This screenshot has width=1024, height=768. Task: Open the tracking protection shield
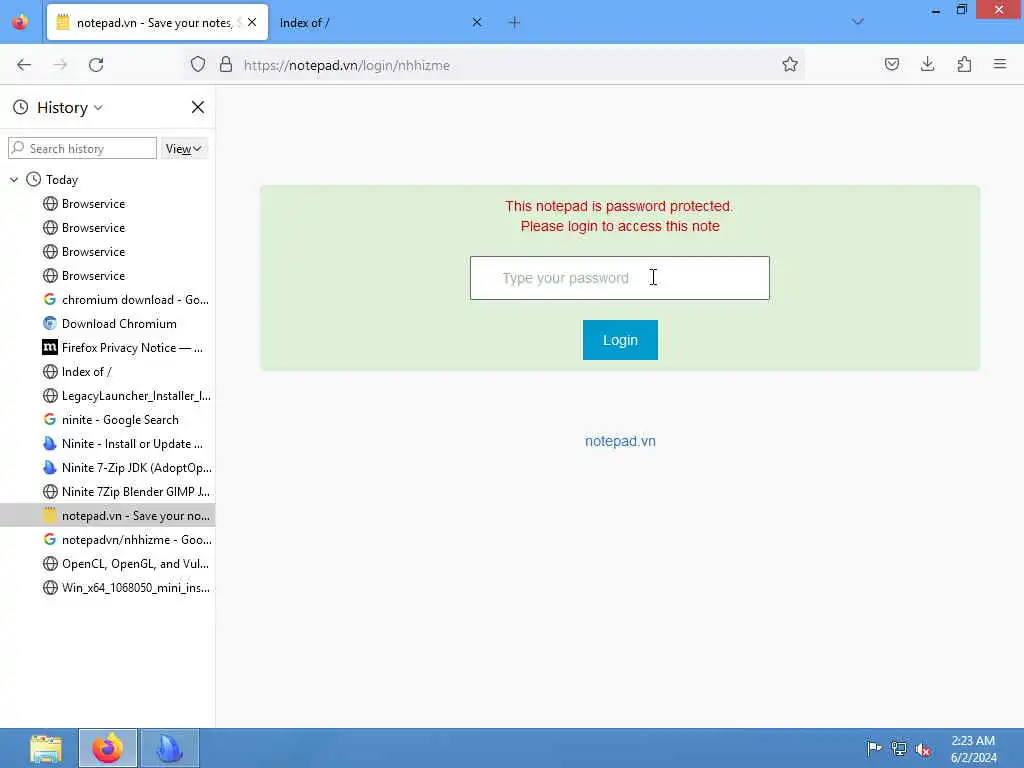pos(198,65)
